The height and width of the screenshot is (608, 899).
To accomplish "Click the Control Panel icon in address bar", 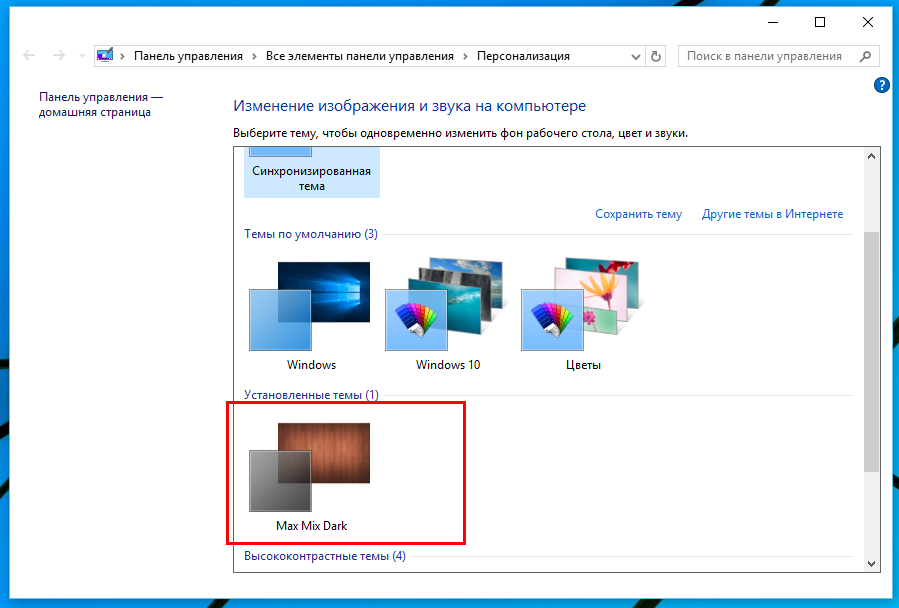I will point(105,56).
